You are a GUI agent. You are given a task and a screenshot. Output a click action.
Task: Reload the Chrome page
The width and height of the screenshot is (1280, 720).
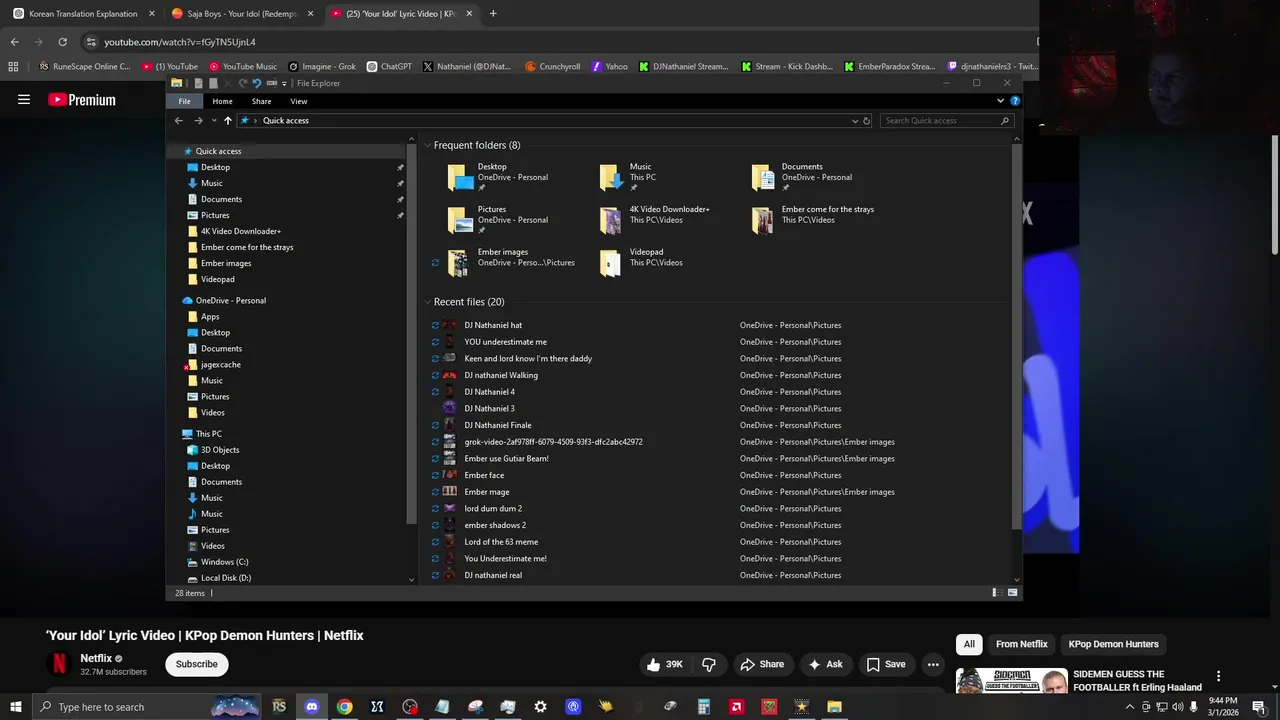click(62, 42)
